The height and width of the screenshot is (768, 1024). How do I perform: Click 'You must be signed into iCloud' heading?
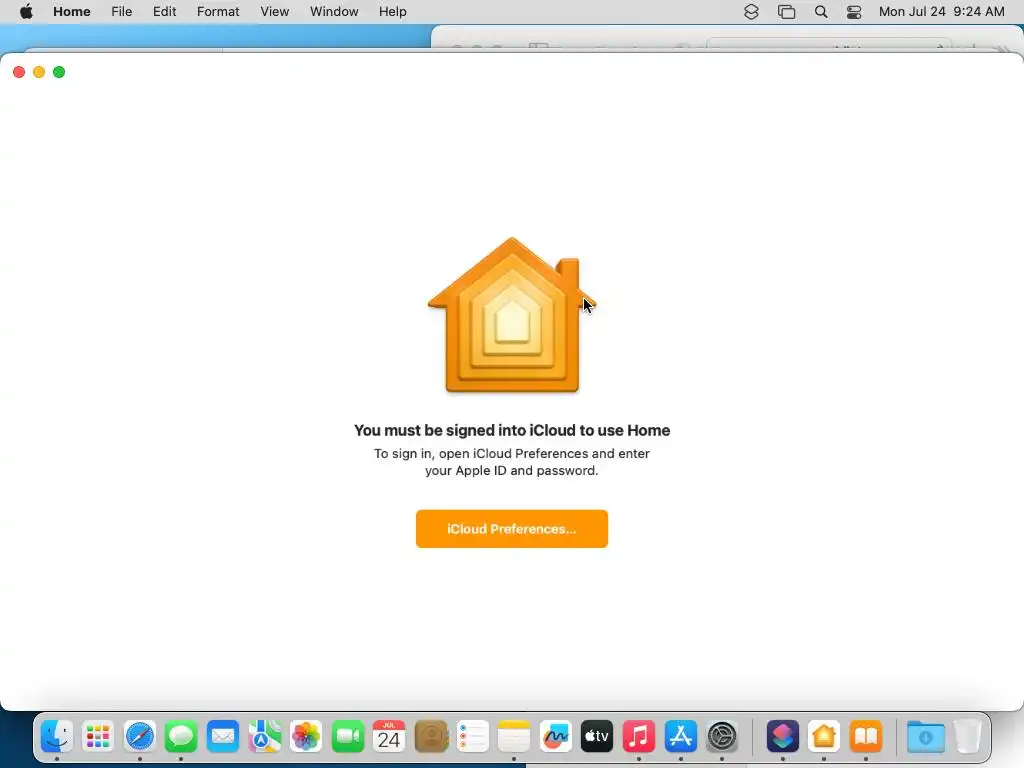click(511, 430)
